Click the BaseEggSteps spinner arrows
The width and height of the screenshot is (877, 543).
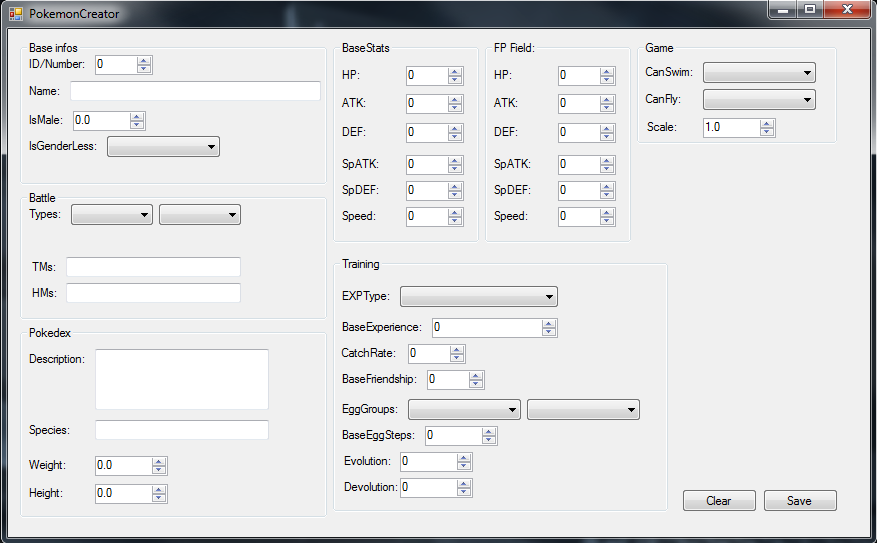[489, 436]
